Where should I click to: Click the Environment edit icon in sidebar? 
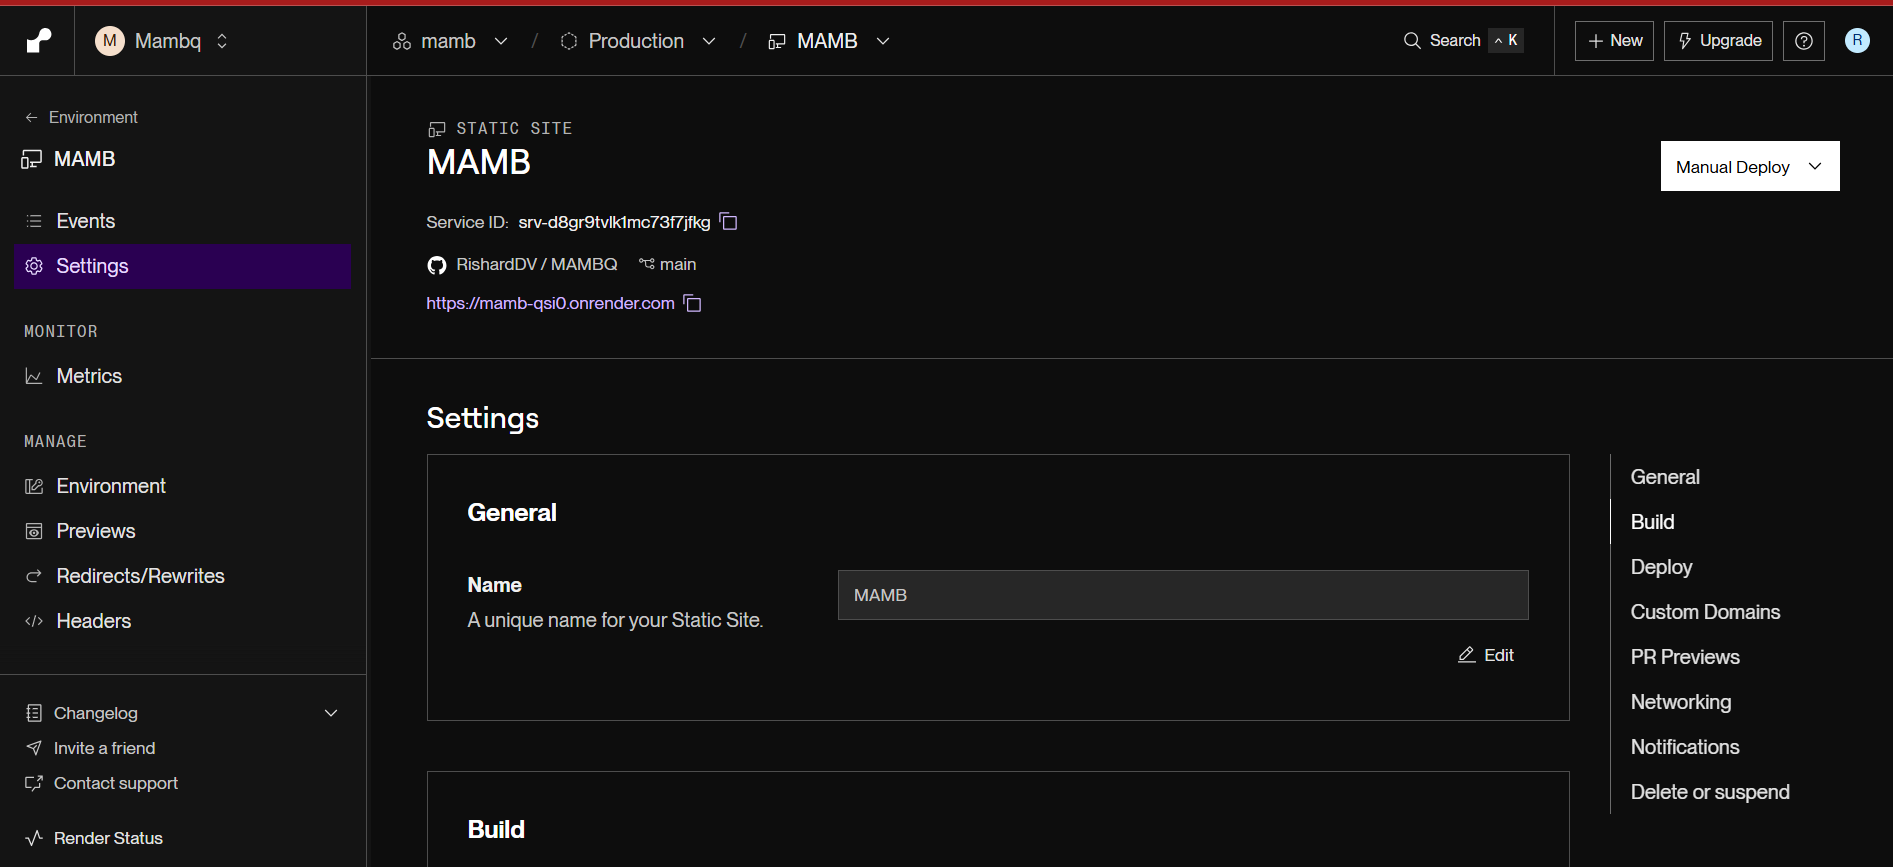click(x=34, y=486)
